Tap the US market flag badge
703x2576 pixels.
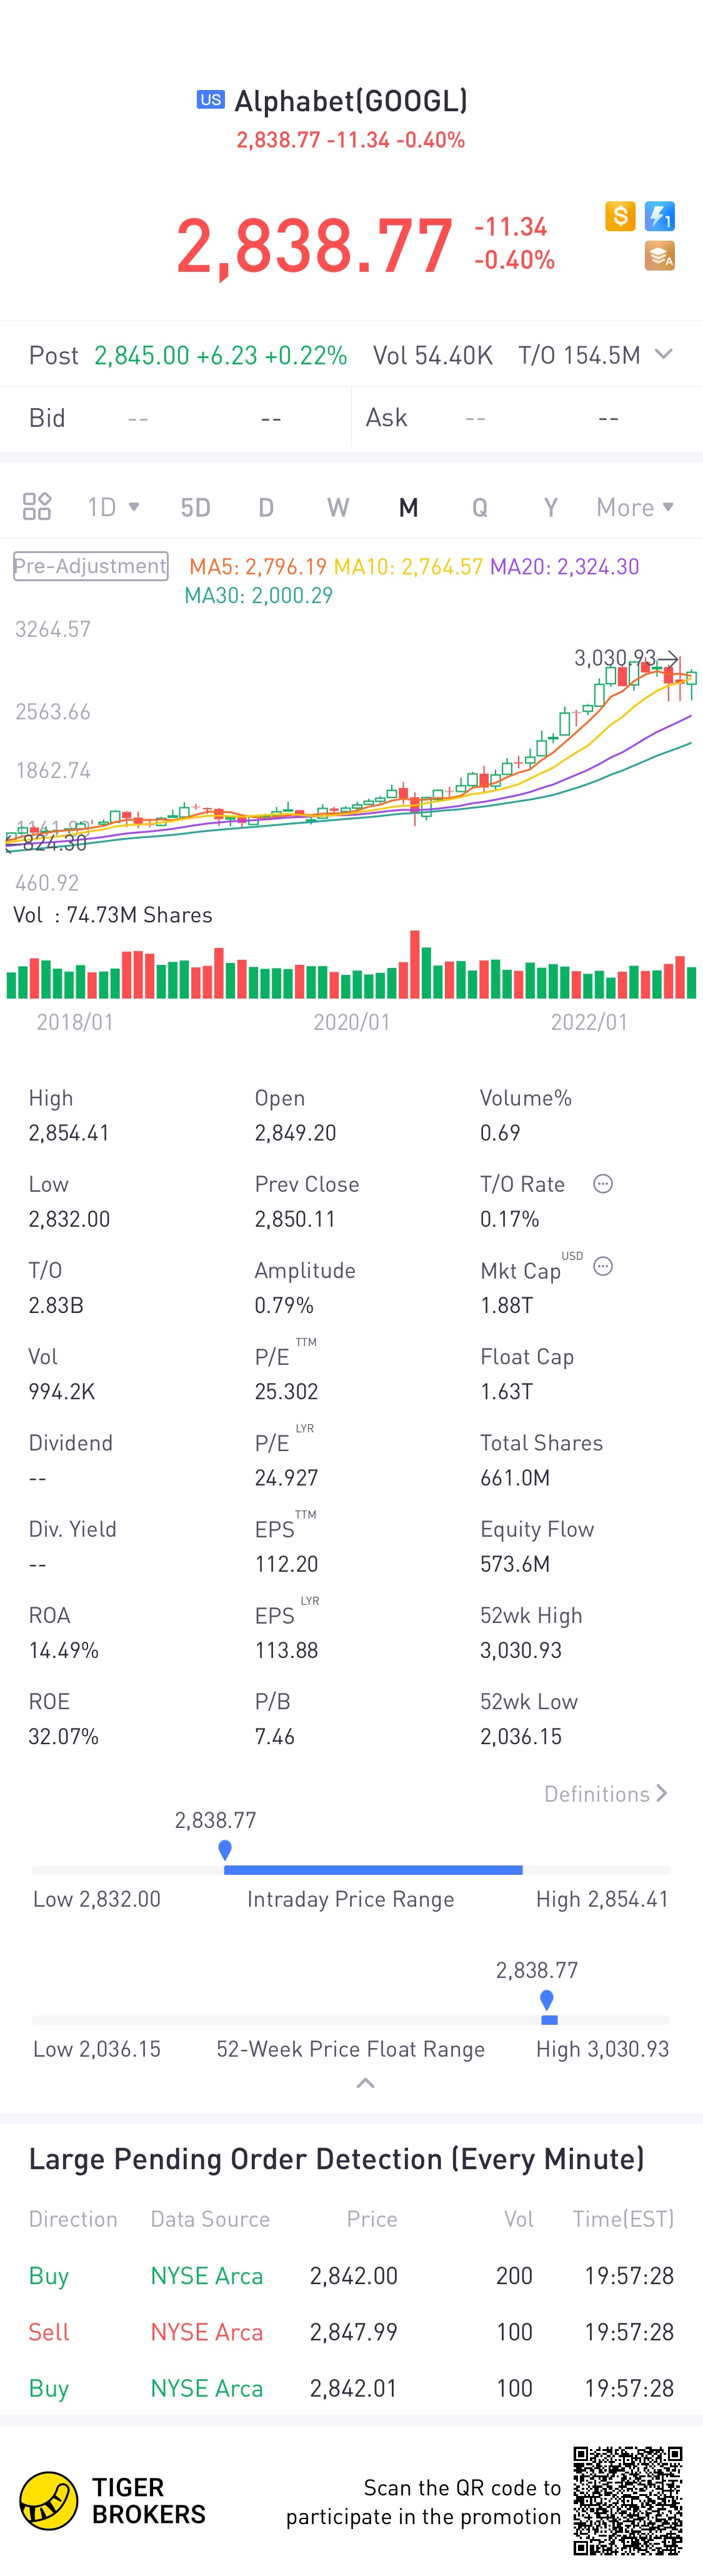pos(210,100)
